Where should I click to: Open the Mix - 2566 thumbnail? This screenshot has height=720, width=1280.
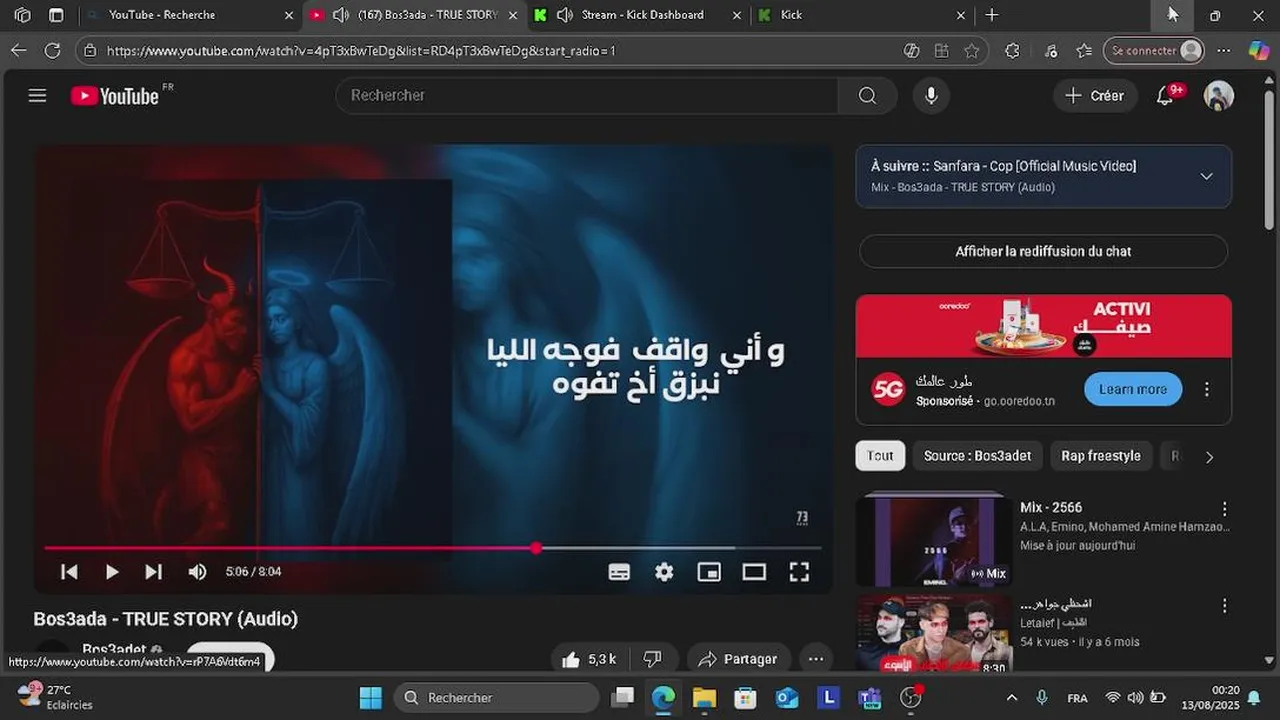click(x=934, y=540)
